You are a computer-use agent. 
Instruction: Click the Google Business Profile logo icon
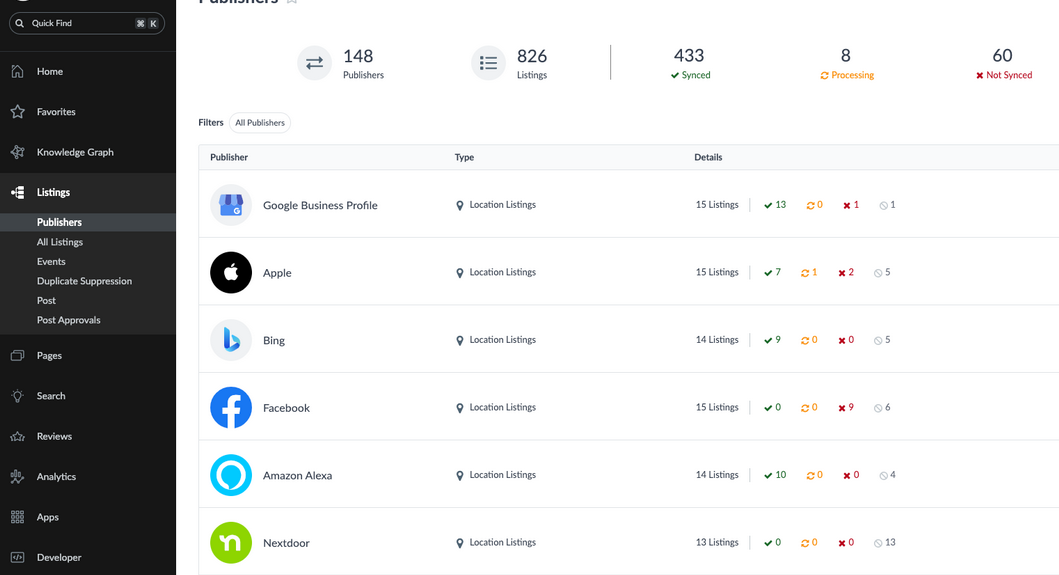pos(231,205)
